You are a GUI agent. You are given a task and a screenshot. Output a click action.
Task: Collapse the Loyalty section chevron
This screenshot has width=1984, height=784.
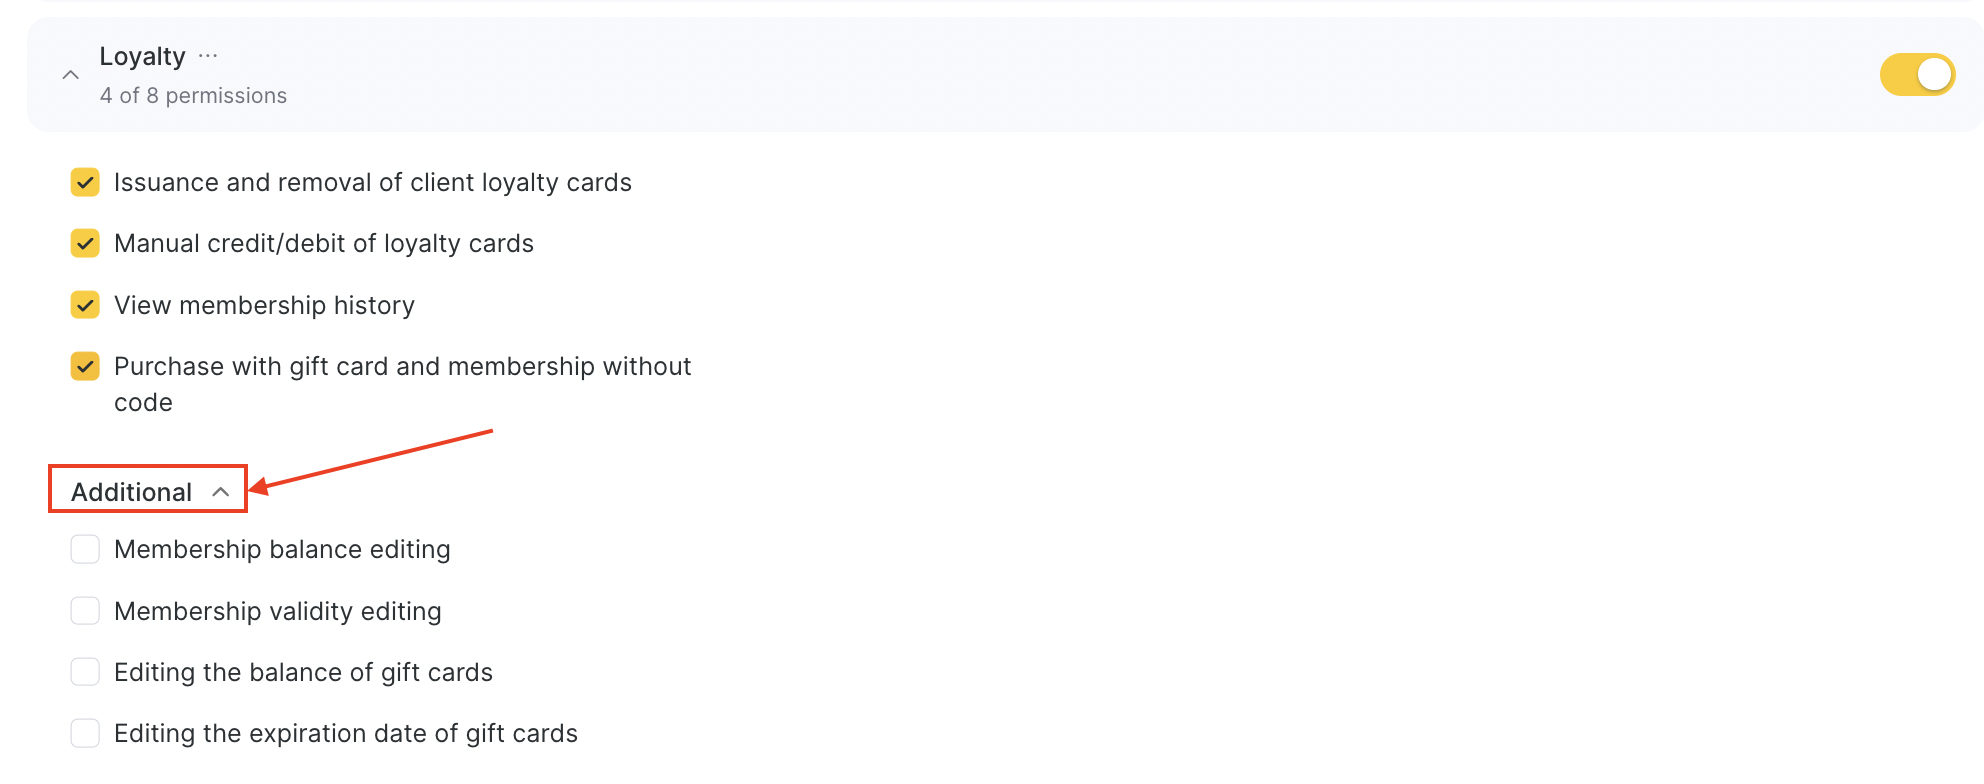click(71, 75)
